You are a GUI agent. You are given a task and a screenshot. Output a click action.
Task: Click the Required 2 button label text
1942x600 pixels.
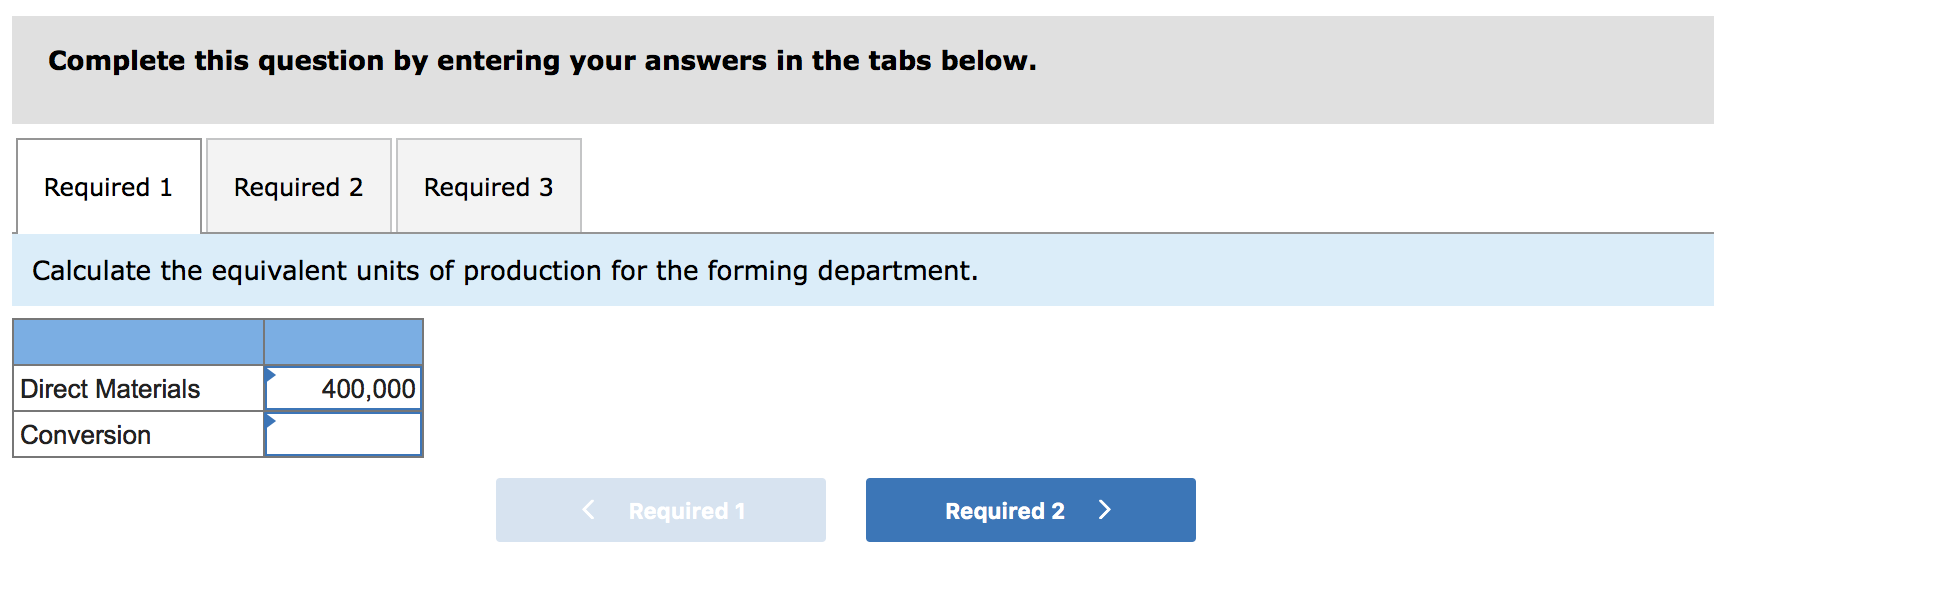(1004, 510)
